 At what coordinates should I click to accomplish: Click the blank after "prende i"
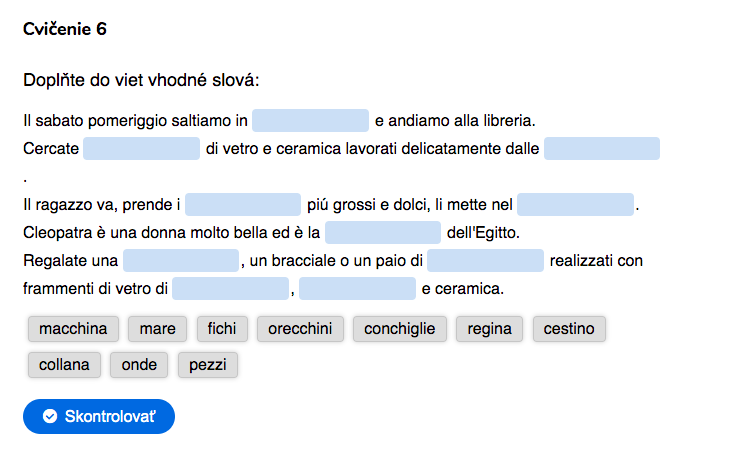243,204
